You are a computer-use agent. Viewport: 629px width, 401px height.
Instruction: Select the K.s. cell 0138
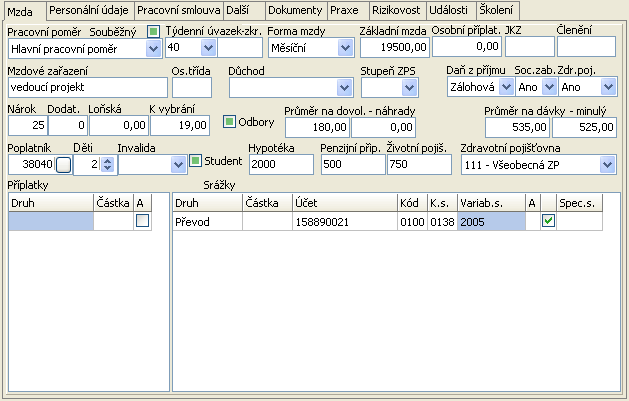[x=442, y=221]
